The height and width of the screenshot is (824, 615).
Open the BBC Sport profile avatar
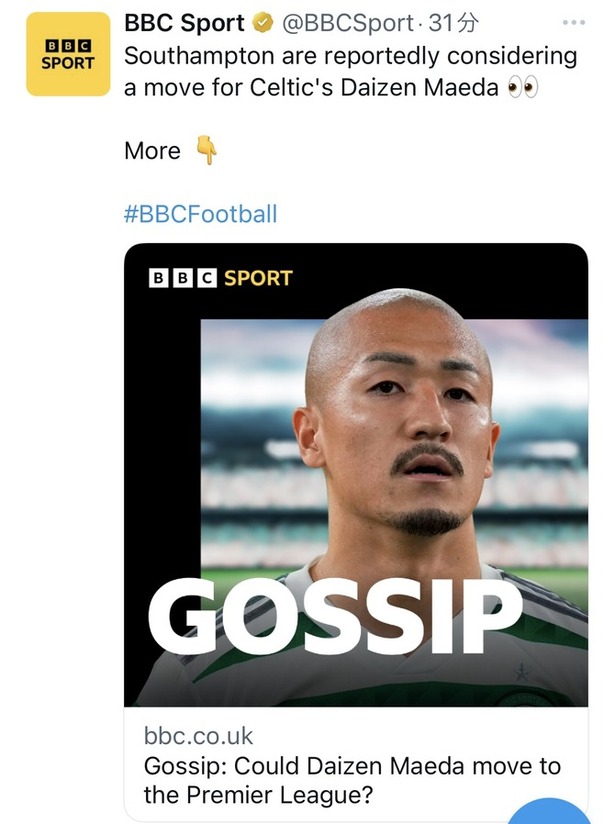click(67, 54)
